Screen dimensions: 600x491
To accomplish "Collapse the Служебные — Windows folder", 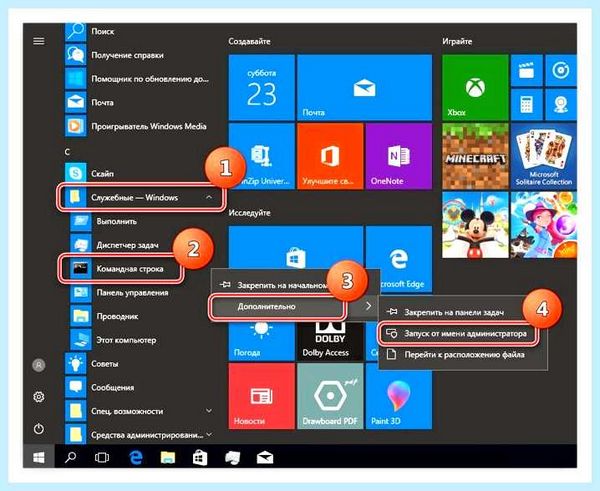I will pyautogui.click(x=141, y=197).
